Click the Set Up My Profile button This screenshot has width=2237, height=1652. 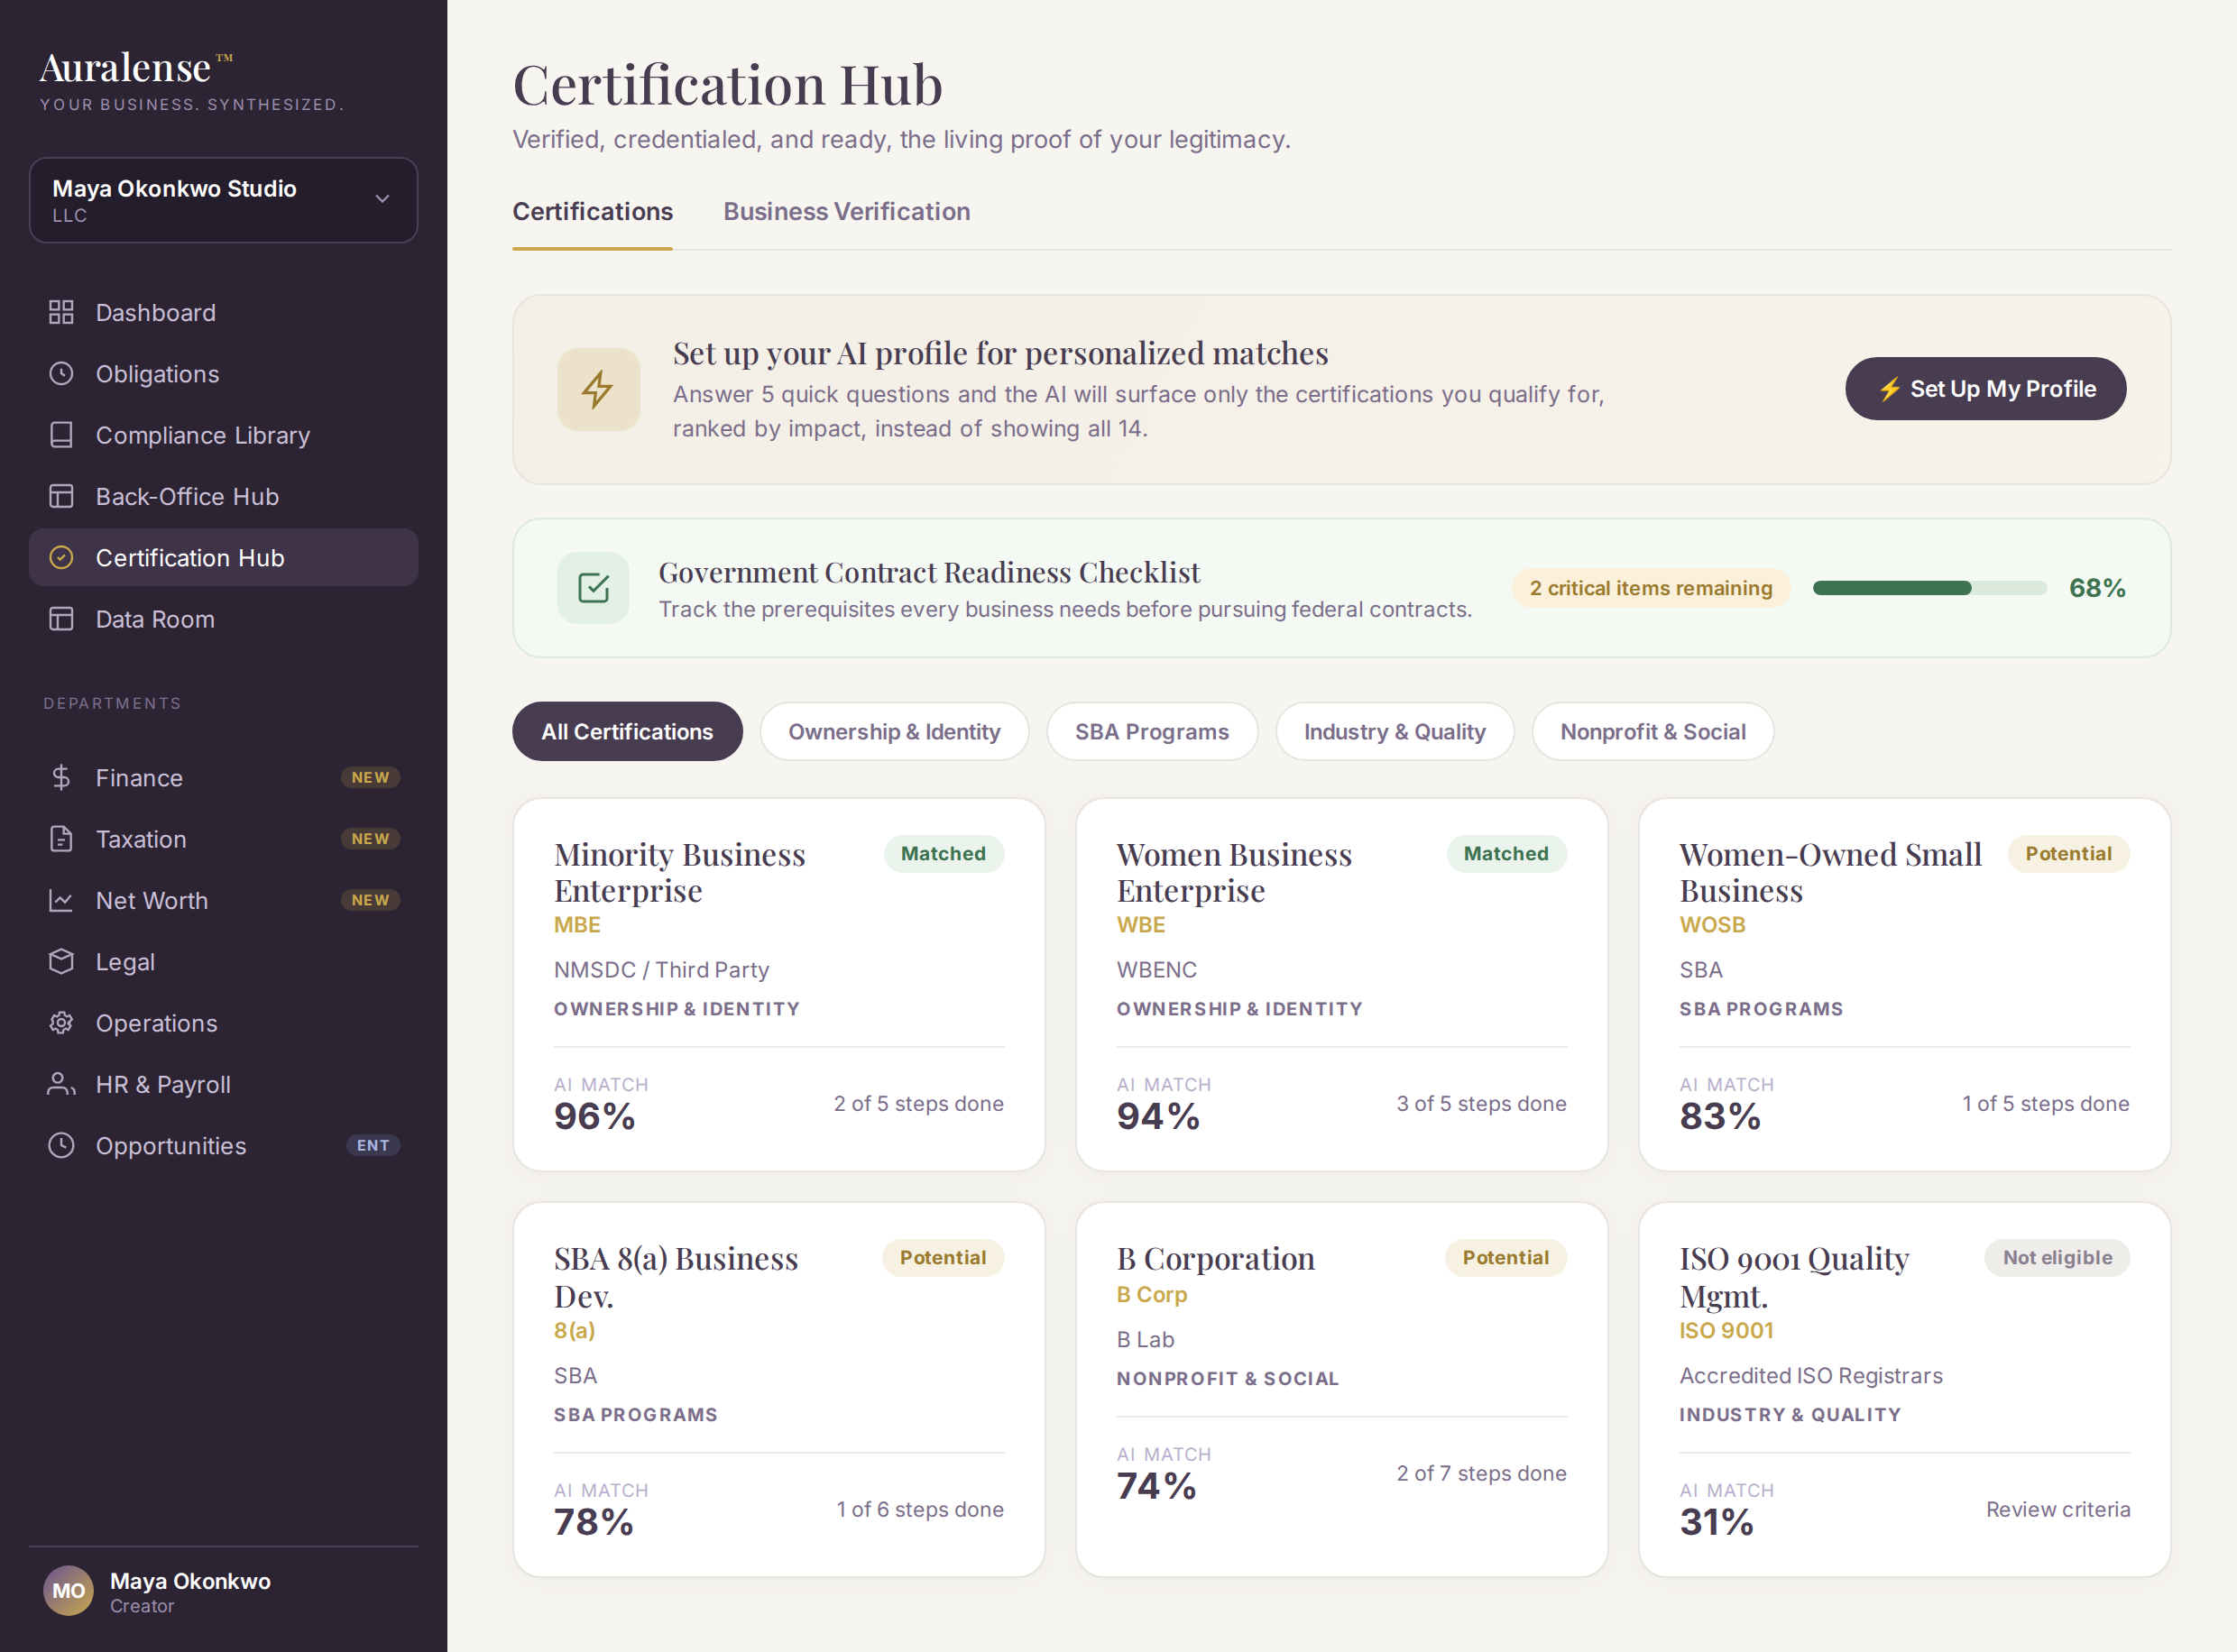[x=1985, y=389]
